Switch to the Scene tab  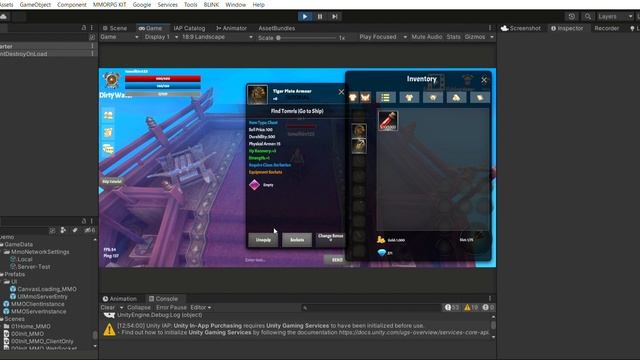[115, 28]
